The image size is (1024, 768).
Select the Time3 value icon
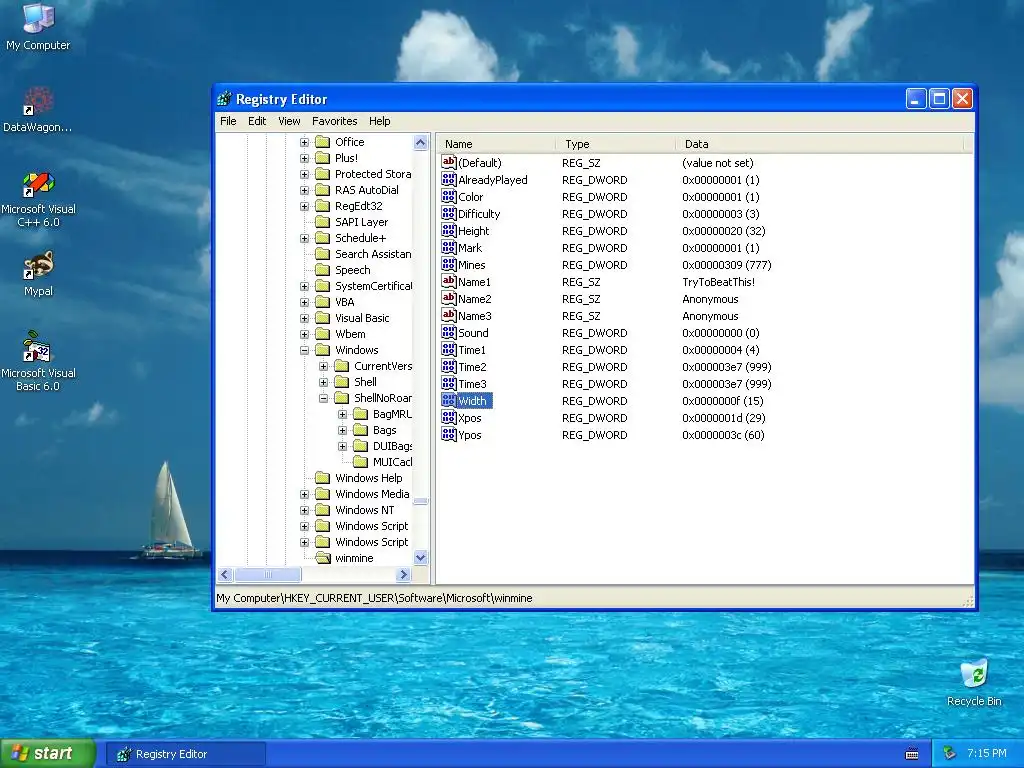449,383
